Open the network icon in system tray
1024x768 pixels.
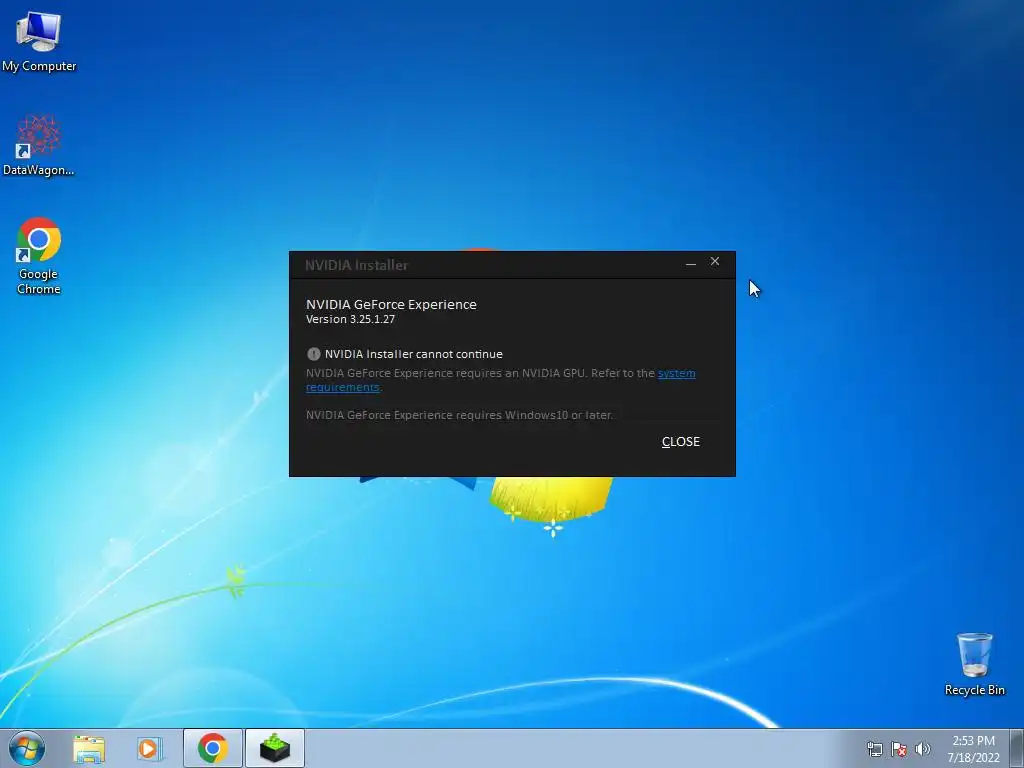[874, 749]
